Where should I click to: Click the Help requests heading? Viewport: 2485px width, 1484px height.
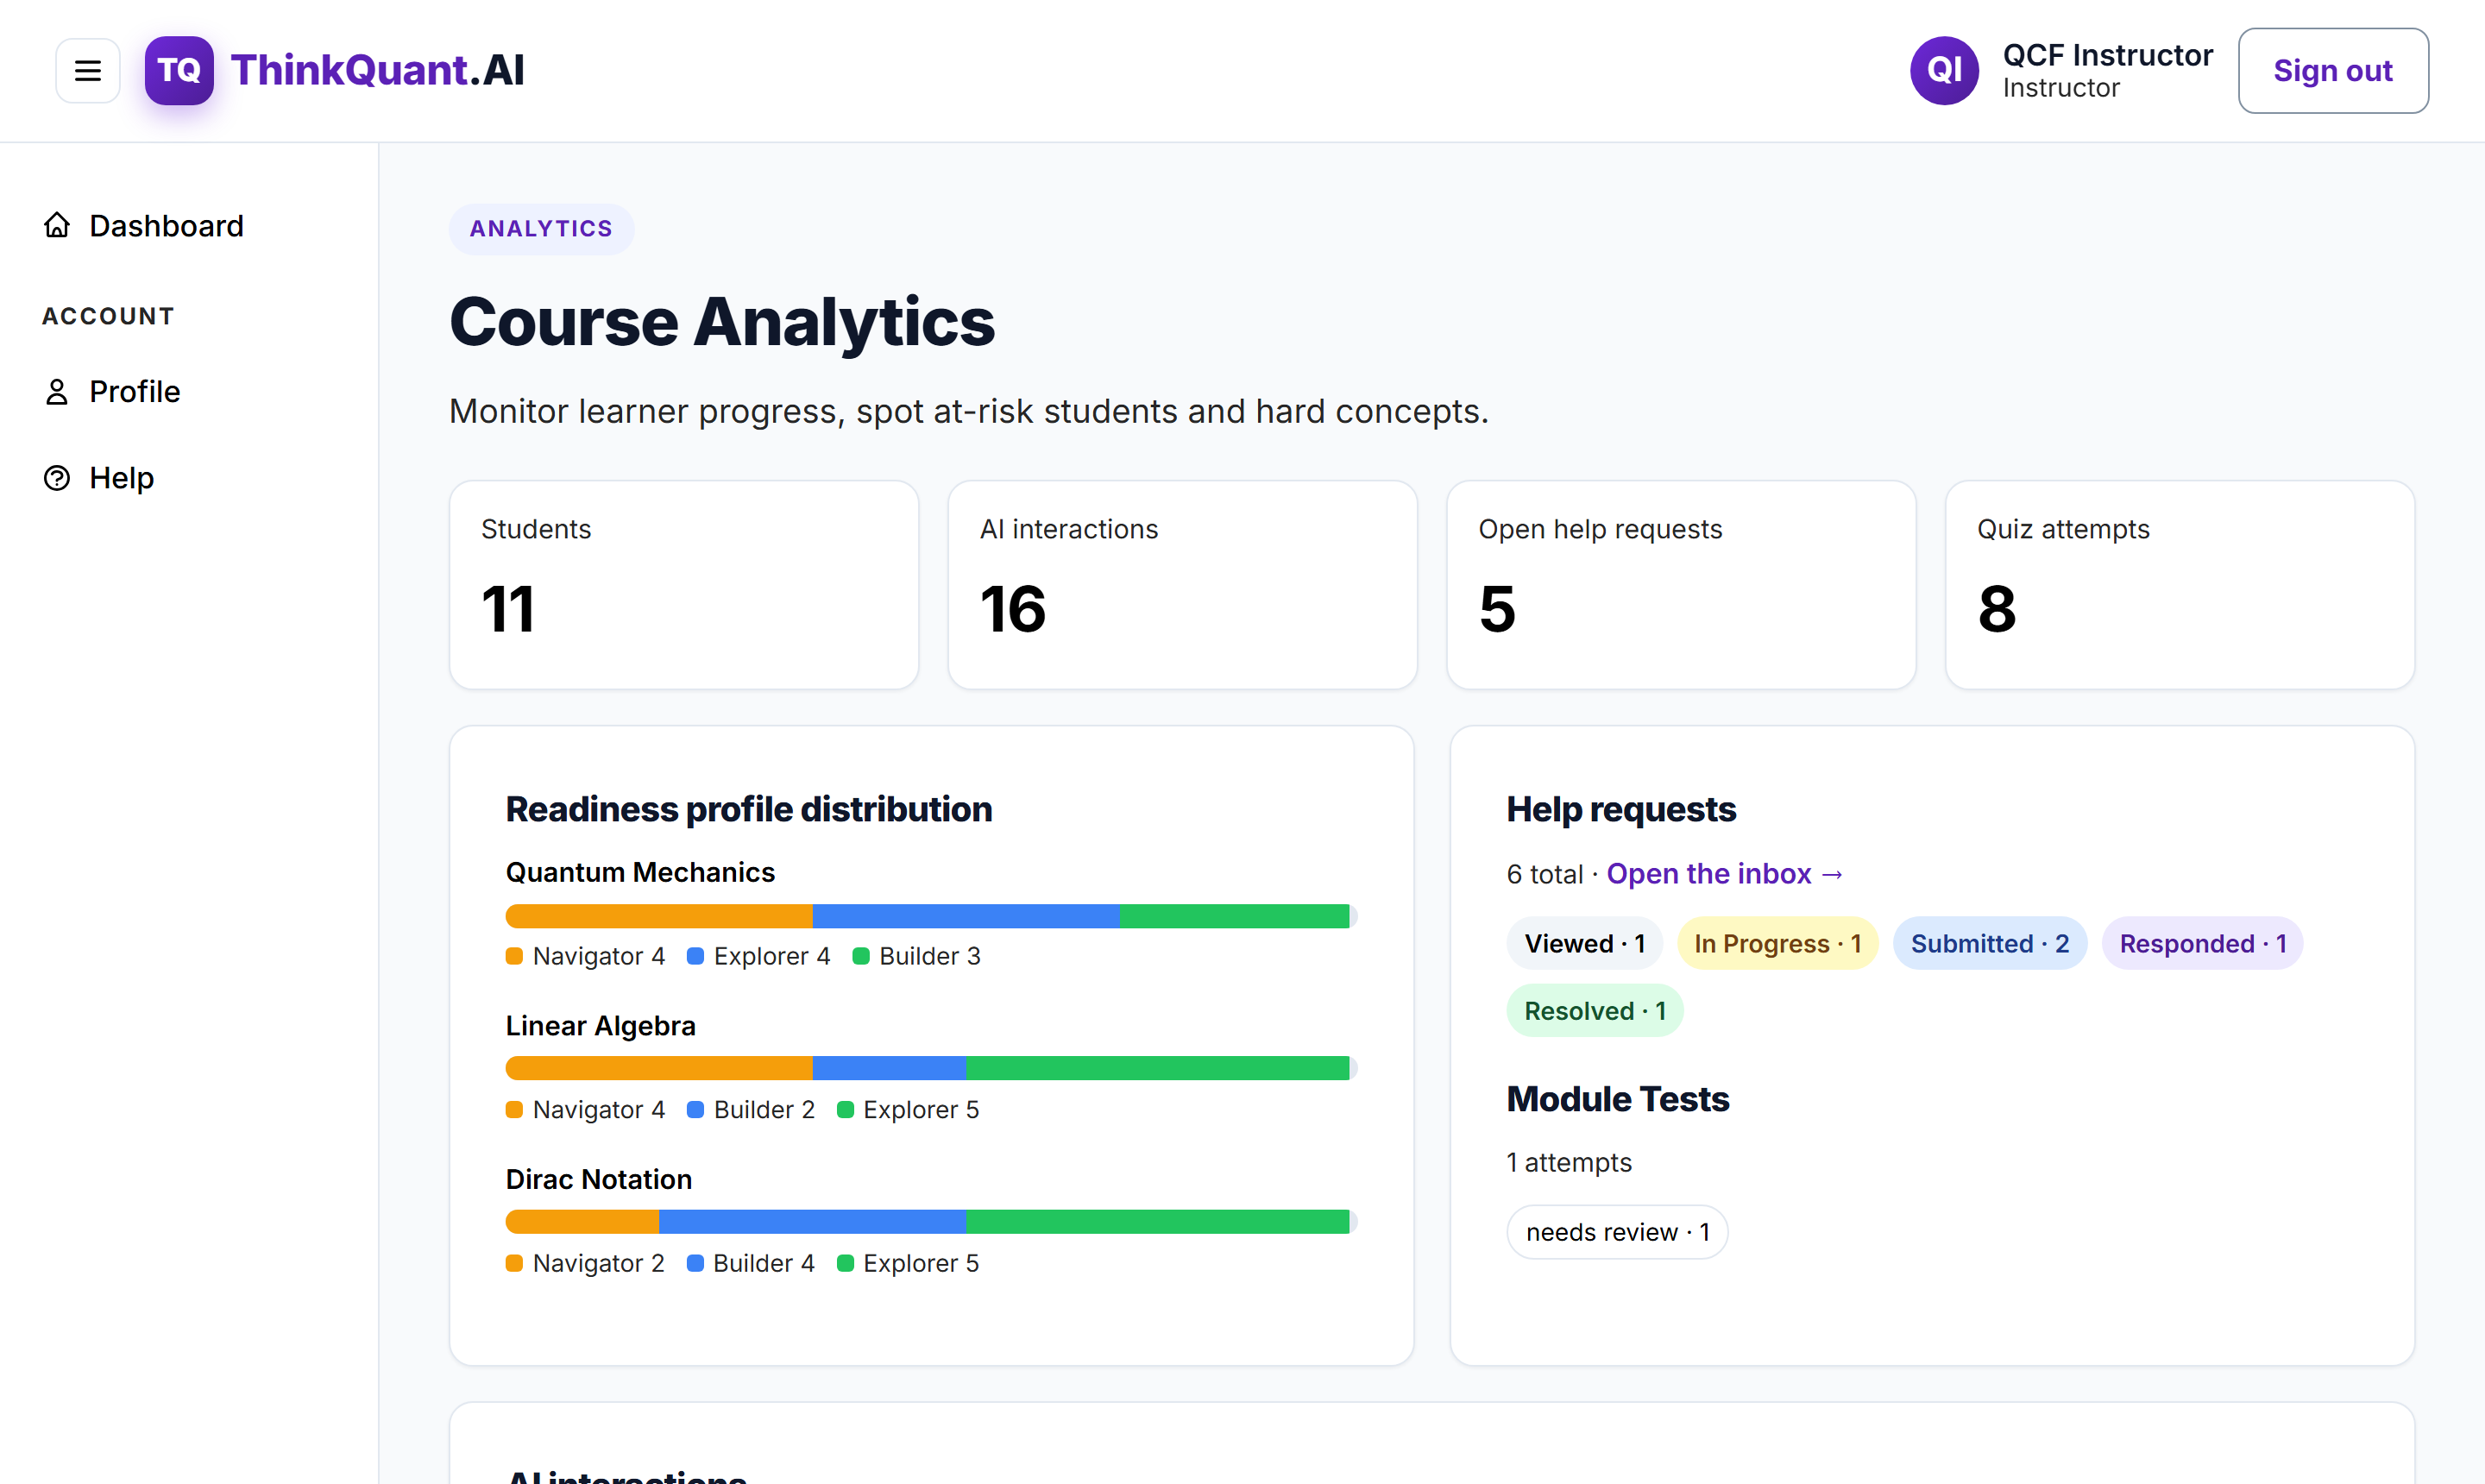[1621, 809]
